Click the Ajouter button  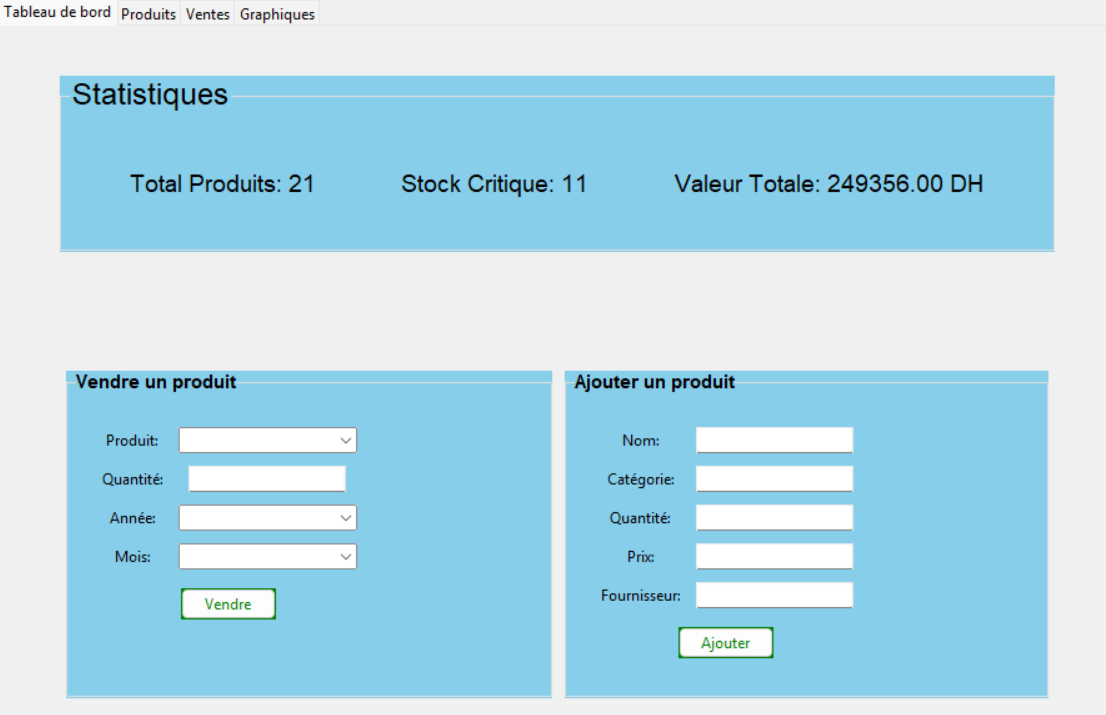point(725,642)
